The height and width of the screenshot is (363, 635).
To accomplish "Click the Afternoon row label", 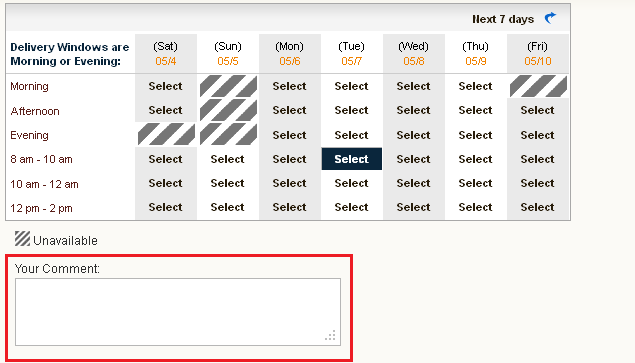I will pyautogui.click(x=35, y=111).
